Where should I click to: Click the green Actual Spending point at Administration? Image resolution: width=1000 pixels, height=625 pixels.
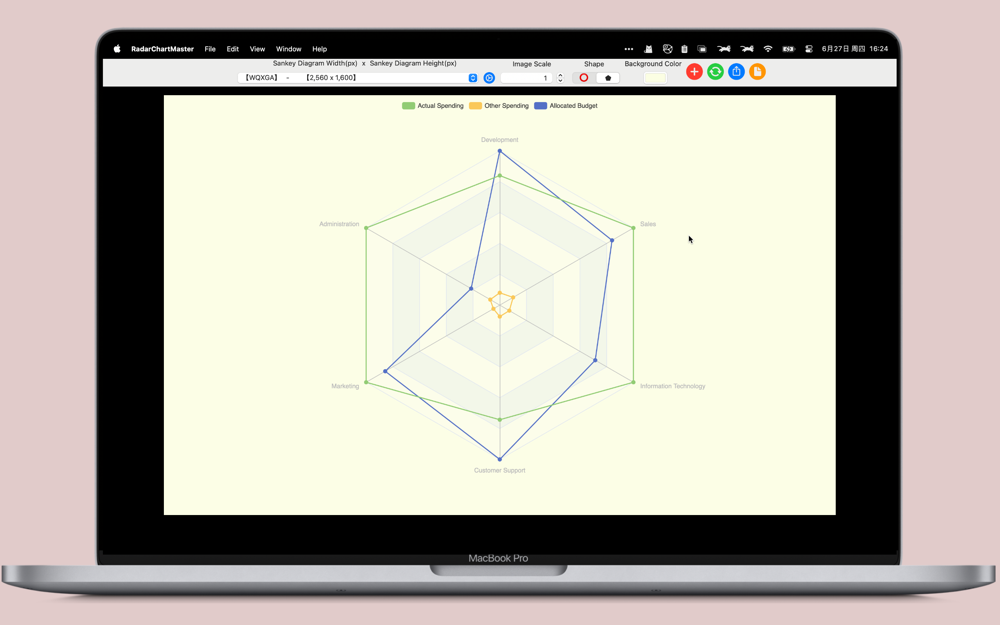366,228
